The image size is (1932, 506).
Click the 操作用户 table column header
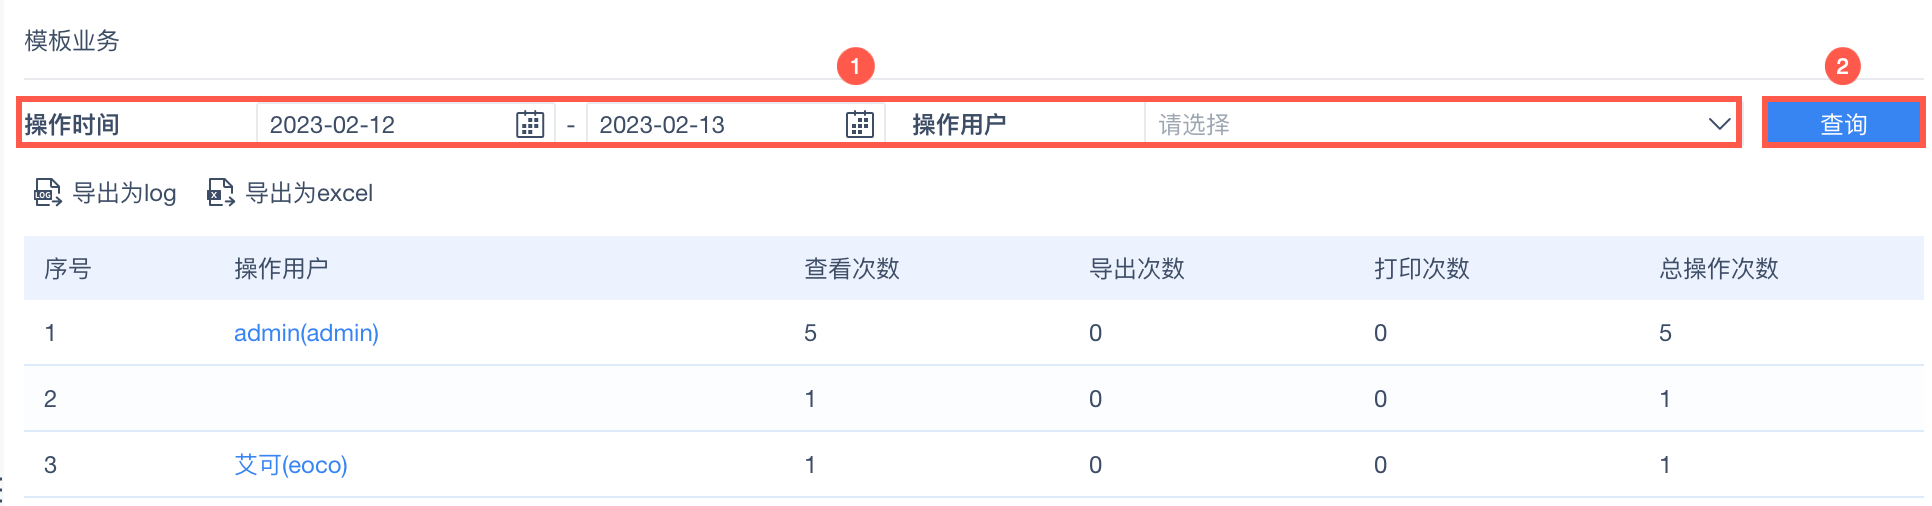click(x=281, y=268)
